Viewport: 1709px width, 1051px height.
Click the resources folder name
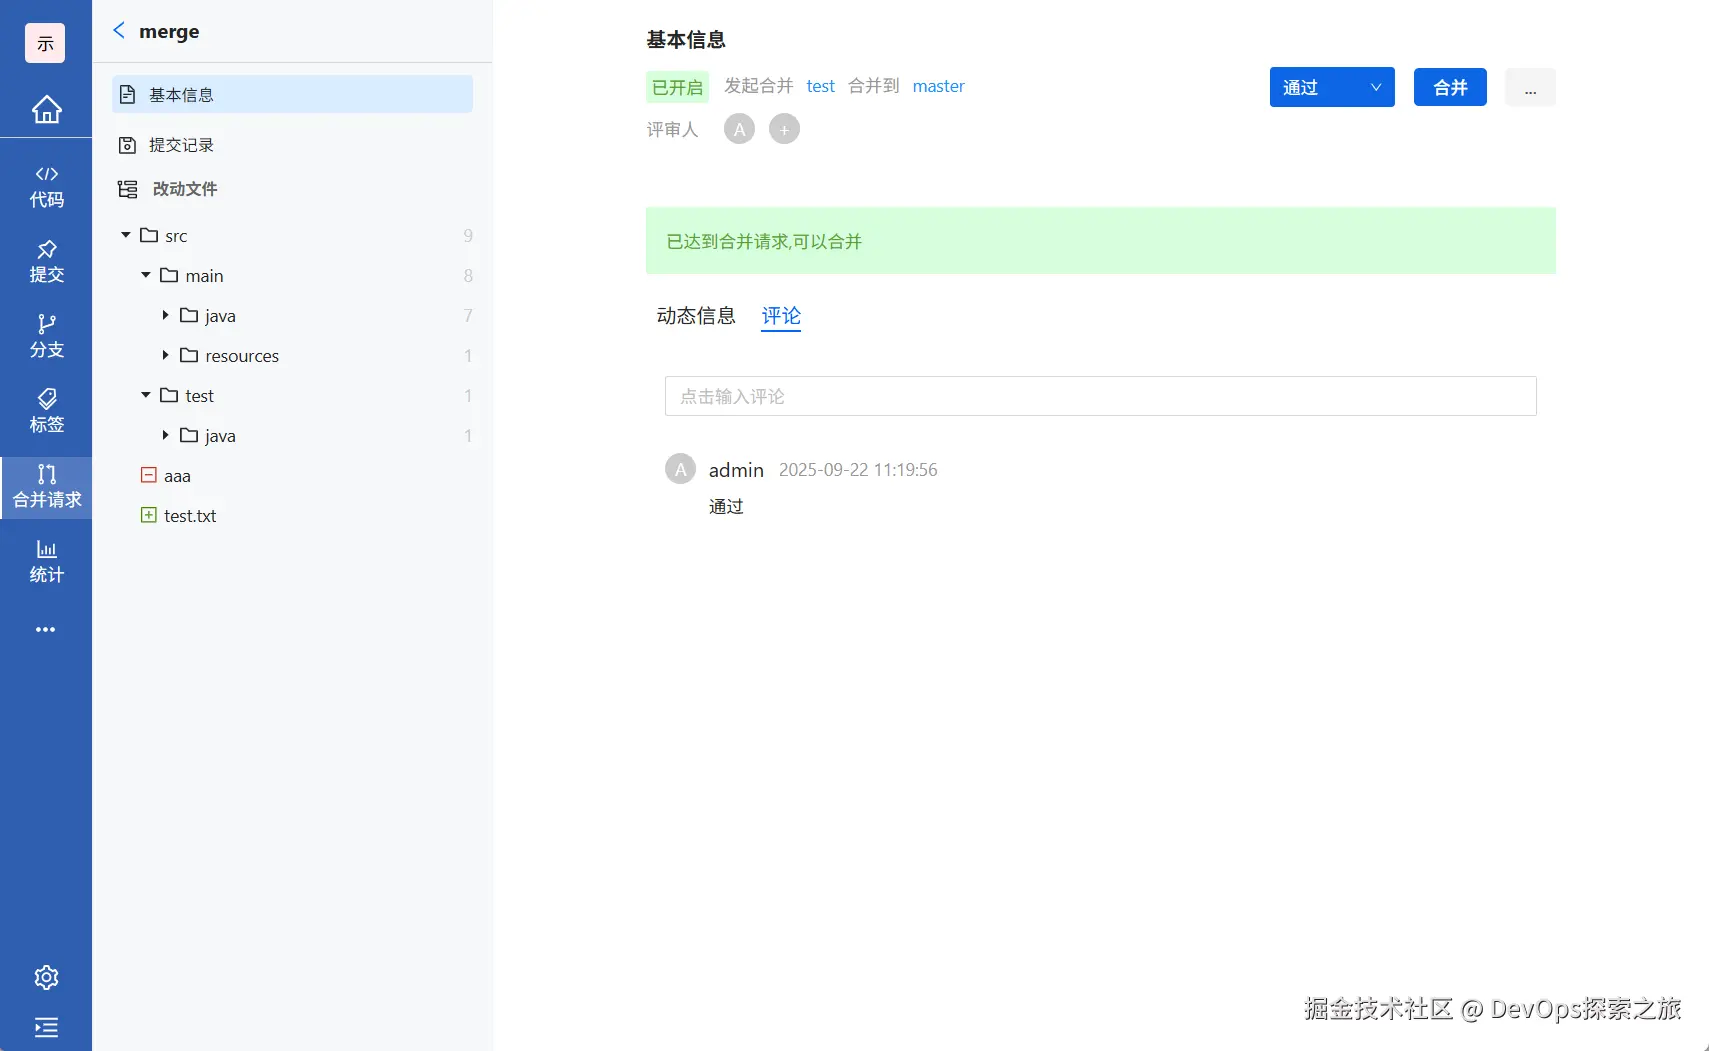tap(242, 356)
